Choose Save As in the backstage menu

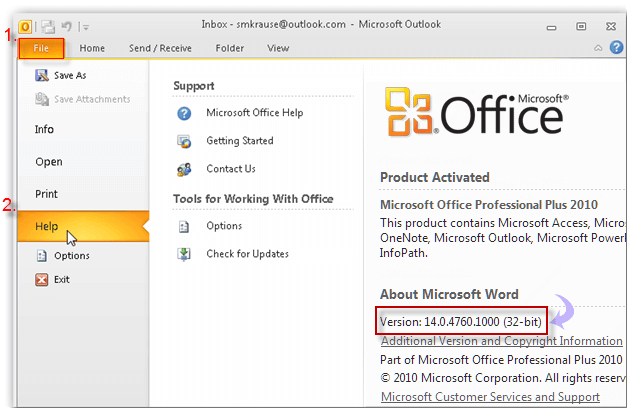(70, 75)
